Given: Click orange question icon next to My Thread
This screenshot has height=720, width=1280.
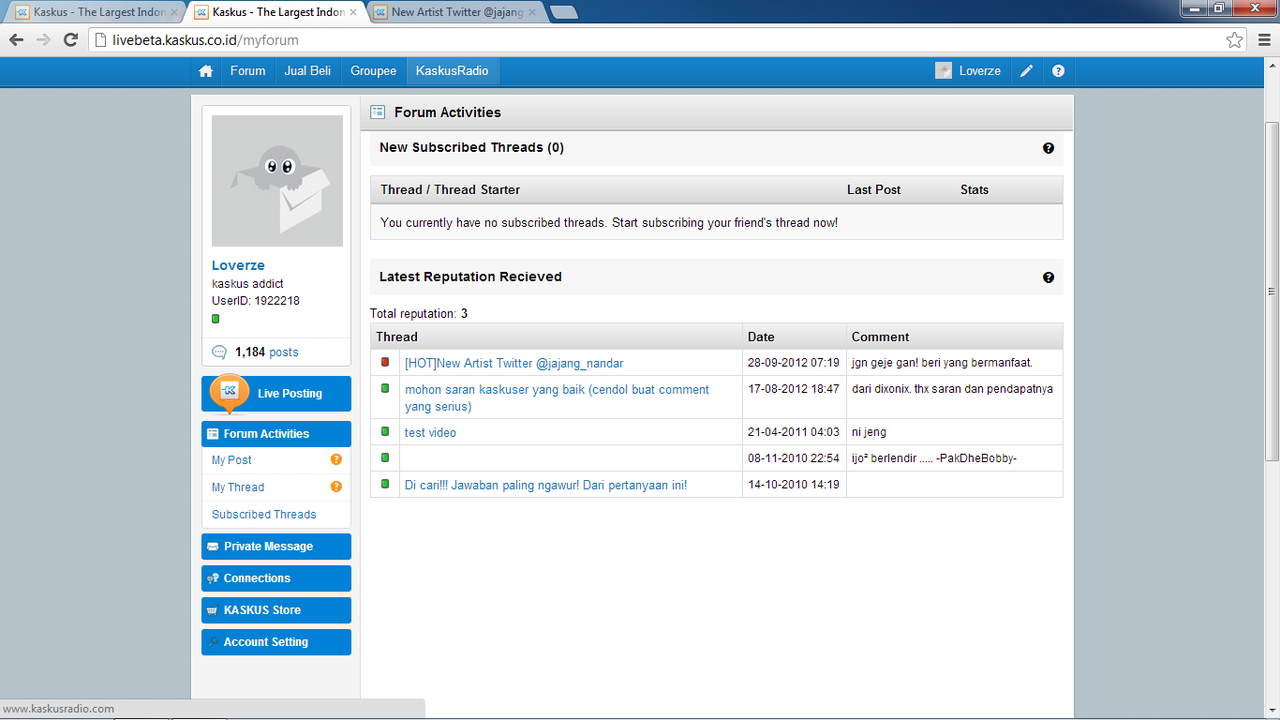Looking at the screenshot, I should click(336, 487).
